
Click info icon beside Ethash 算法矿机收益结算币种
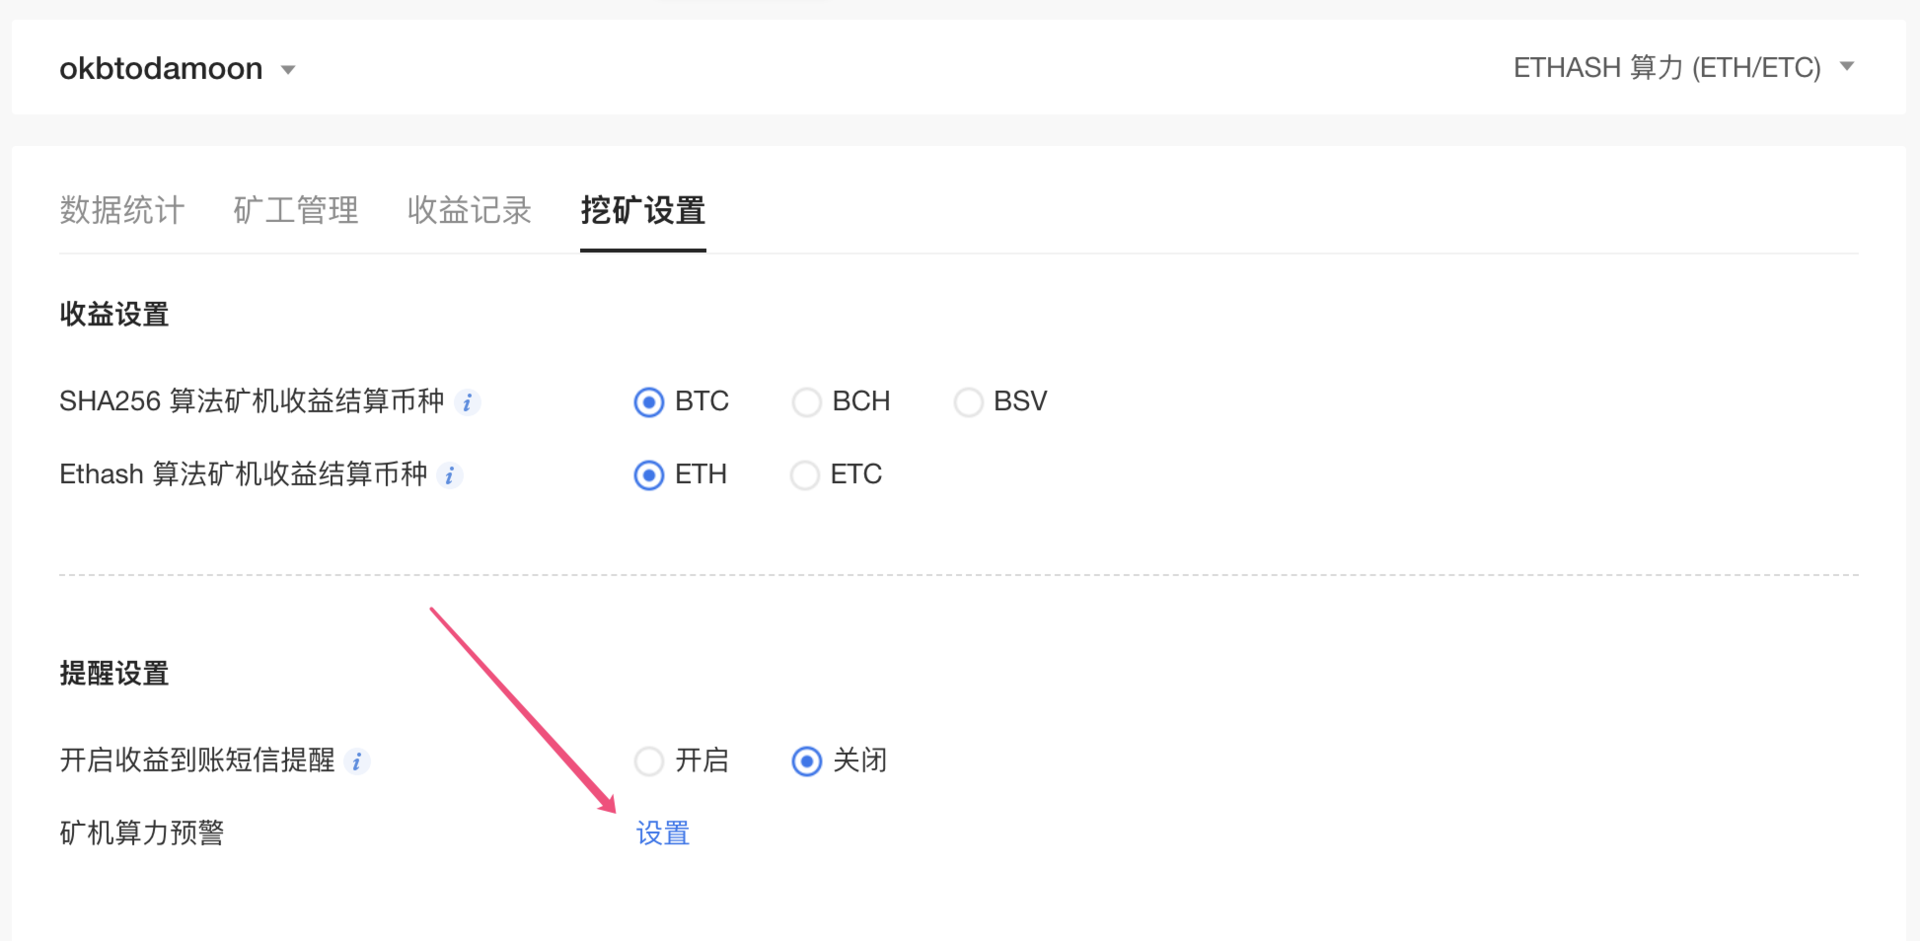point(450,476)
